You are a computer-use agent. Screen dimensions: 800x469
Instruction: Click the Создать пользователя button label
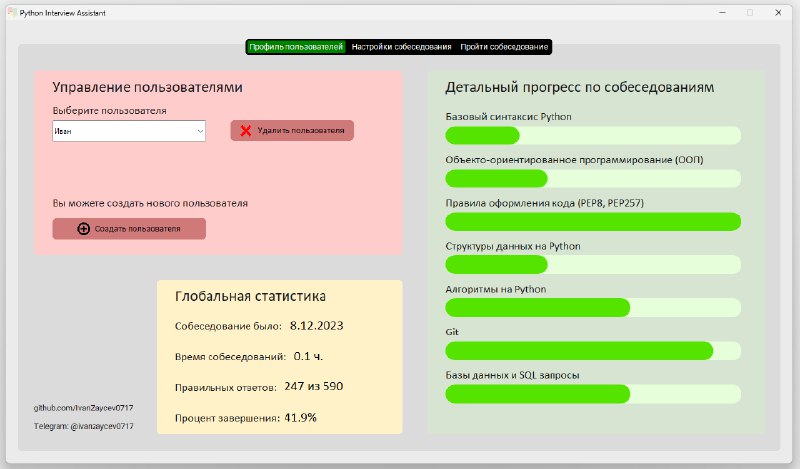[x=137, y=229]
